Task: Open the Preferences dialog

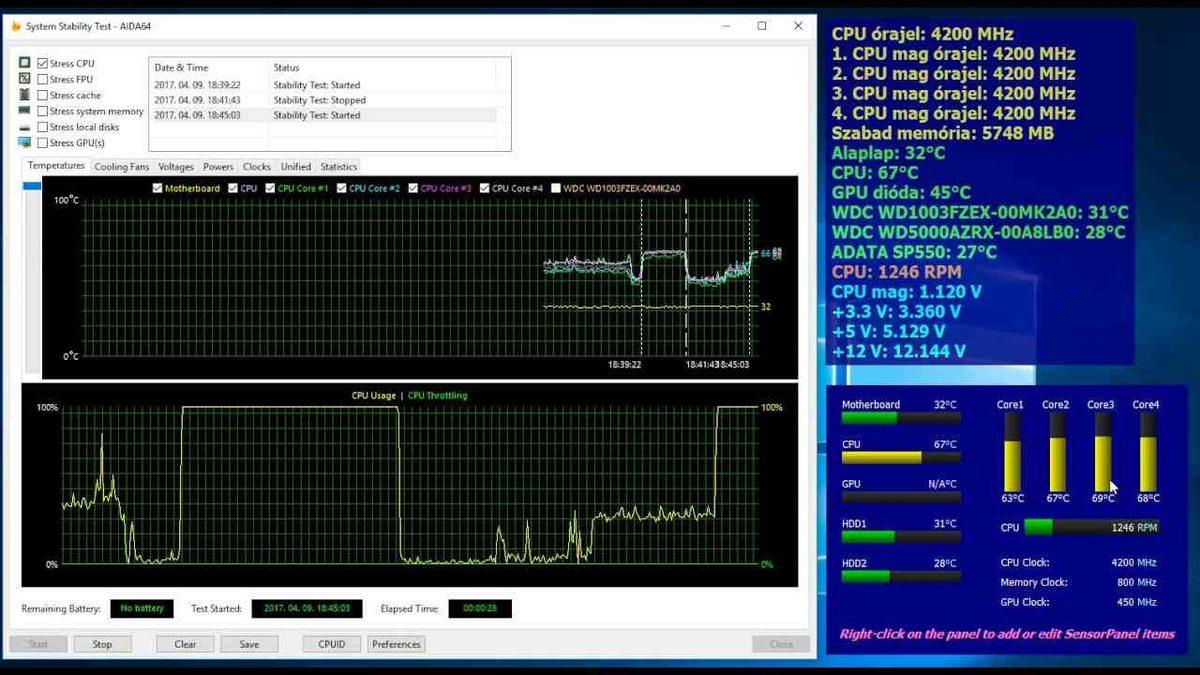Action: click(396, 644)
